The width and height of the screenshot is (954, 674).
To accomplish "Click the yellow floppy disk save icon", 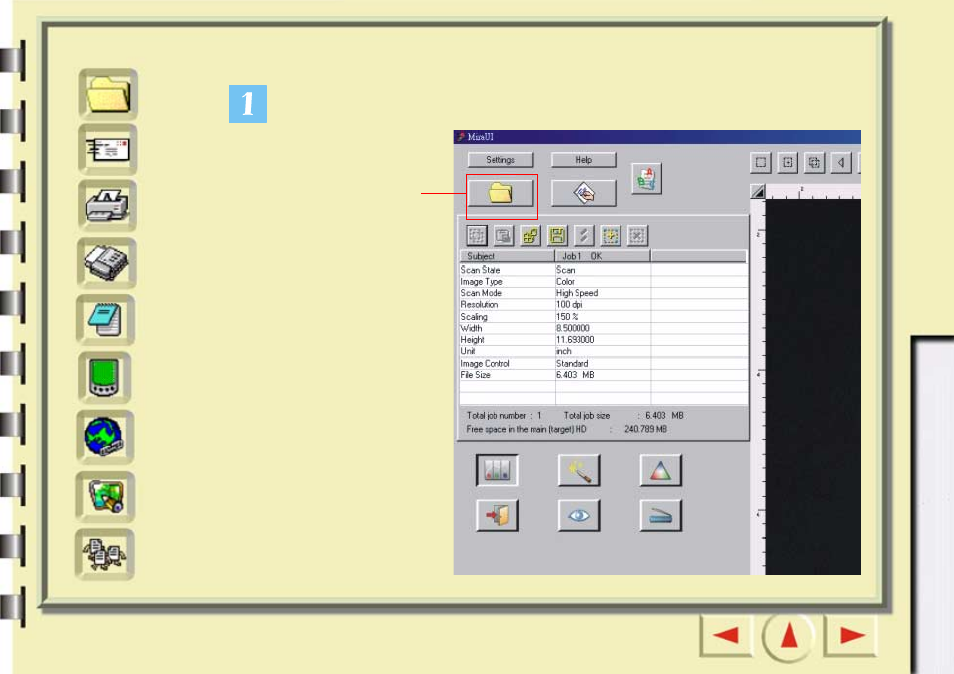I will tap(557, 235).
